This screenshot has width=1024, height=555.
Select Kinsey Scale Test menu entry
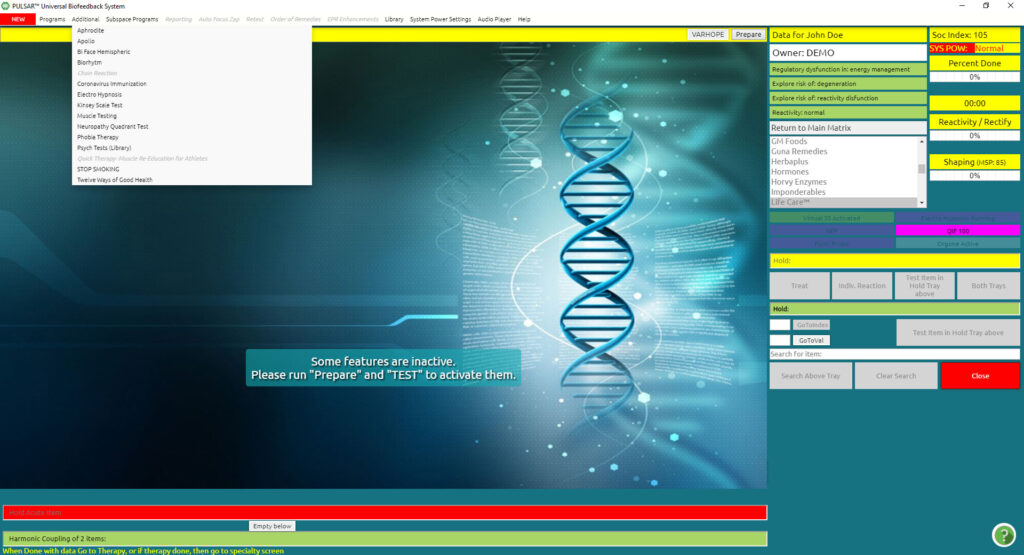(x=99, y=105)
